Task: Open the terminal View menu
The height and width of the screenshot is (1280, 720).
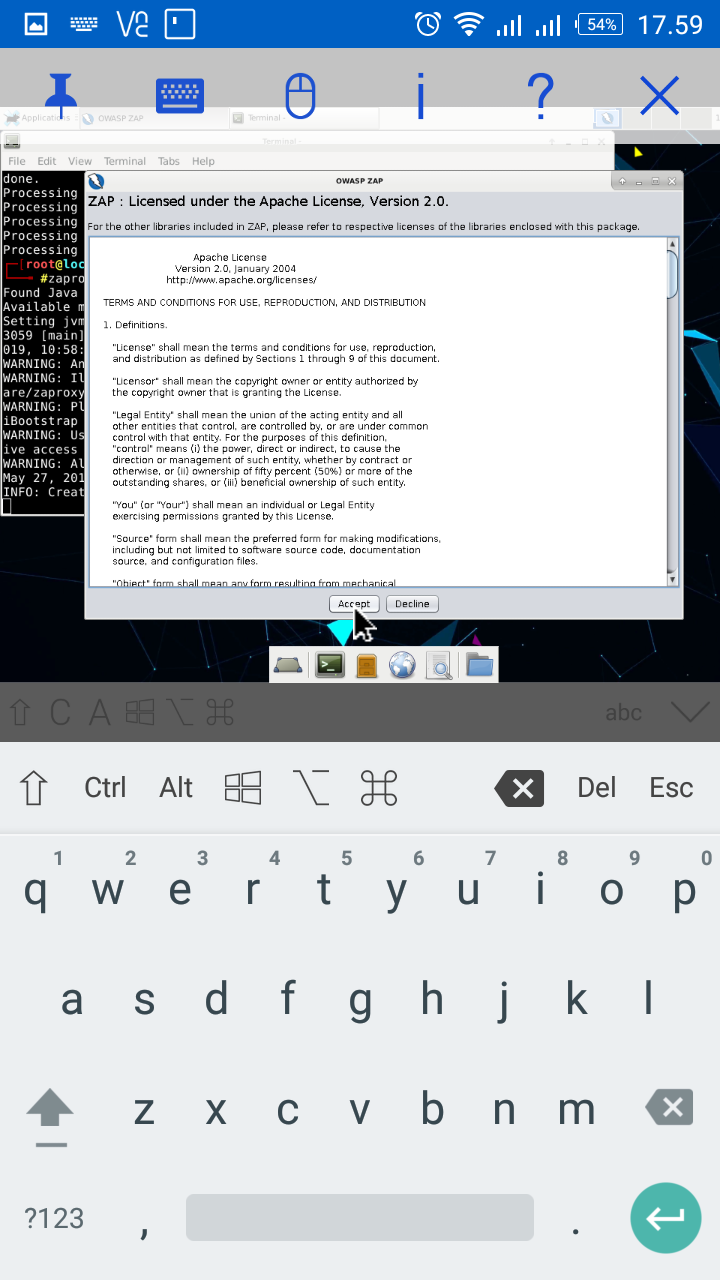Action: click(x=80, y=161)
